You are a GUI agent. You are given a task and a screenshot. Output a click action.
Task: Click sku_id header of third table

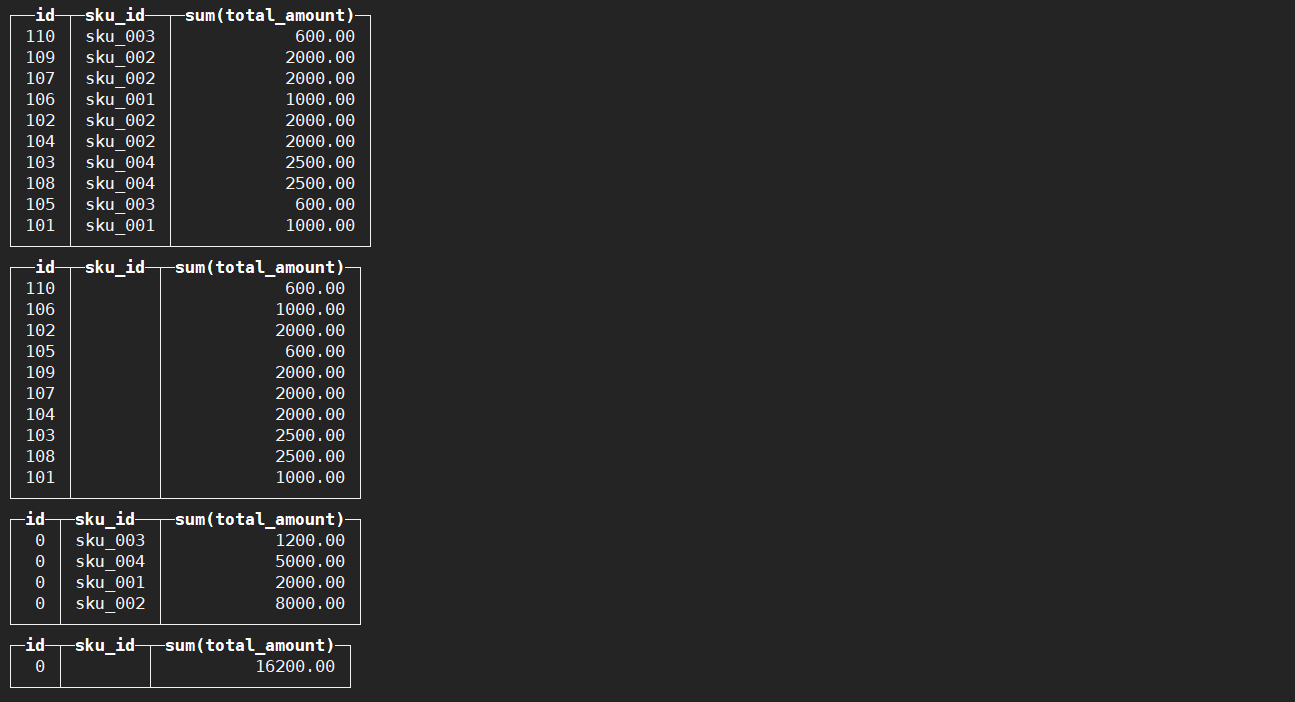coord(105,519)
